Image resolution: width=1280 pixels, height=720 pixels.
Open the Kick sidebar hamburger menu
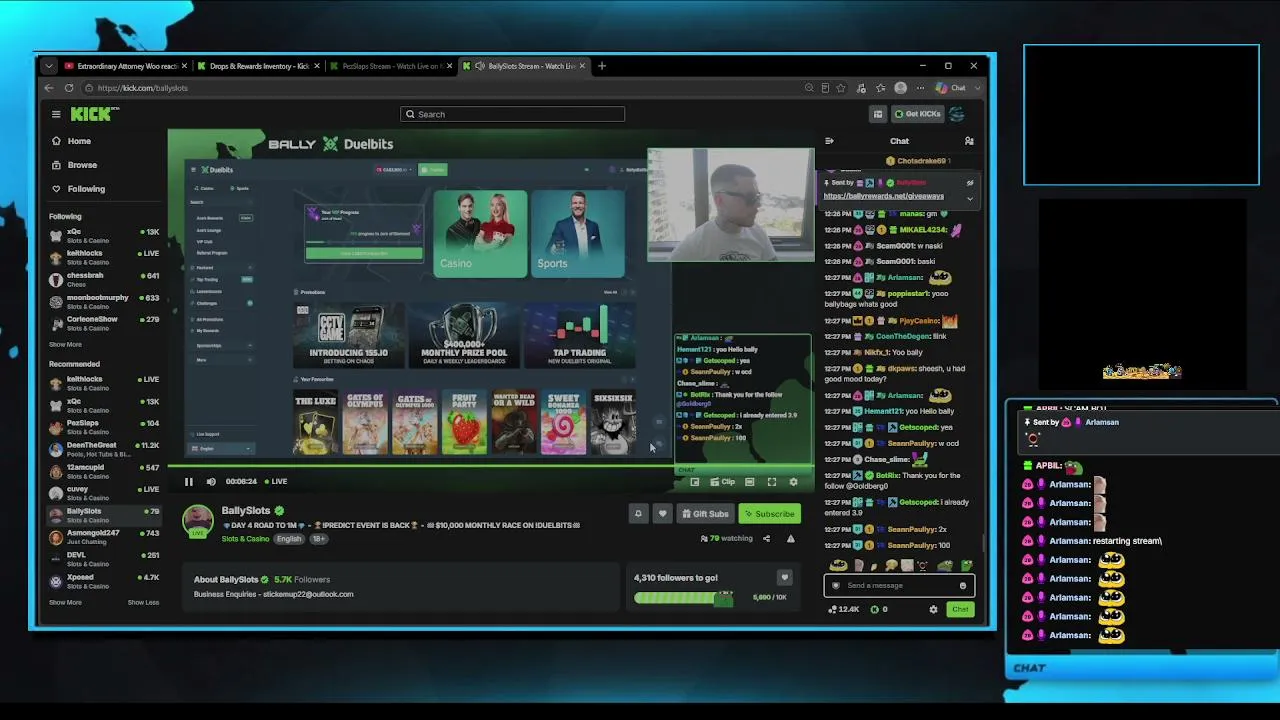point(56,114)
